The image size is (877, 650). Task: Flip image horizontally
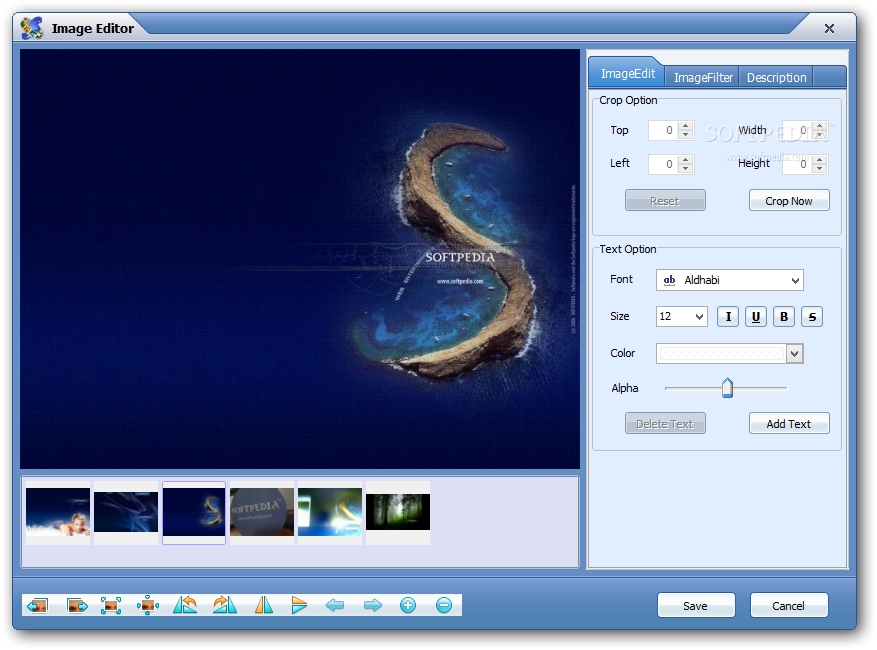(x=263, y=605)
